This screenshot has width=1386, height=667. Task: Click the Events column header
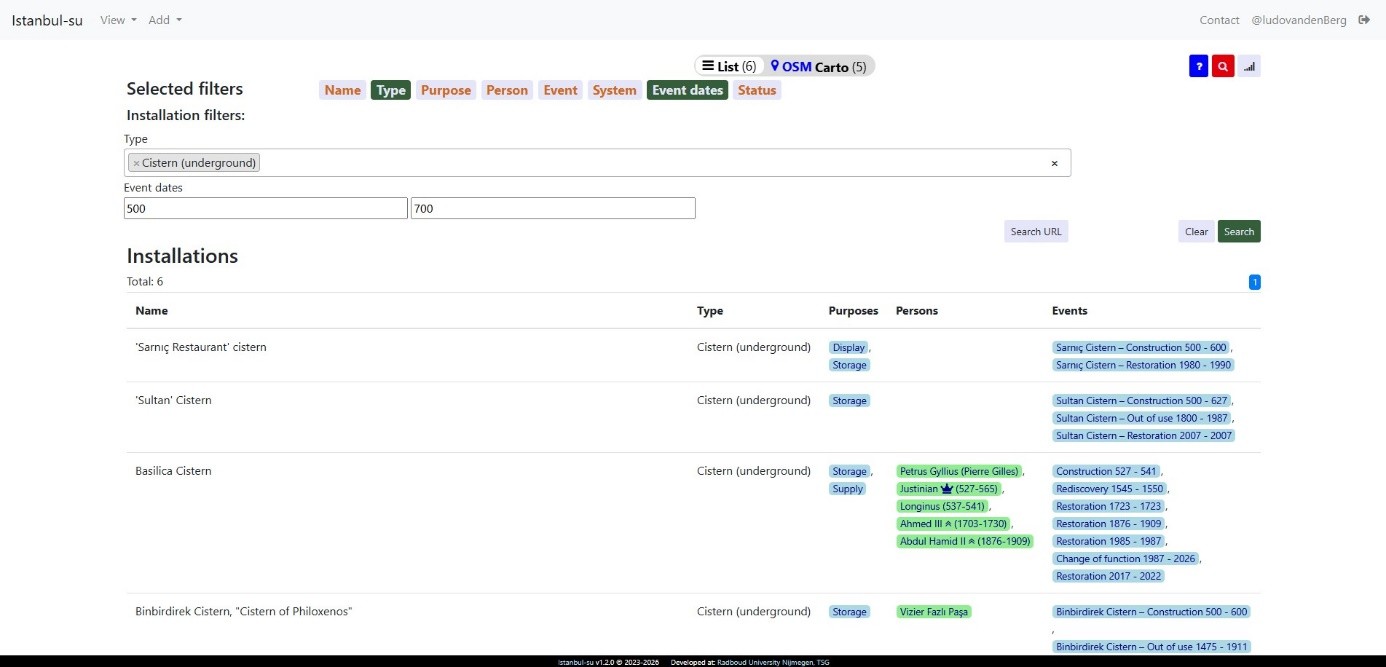tap(1069, 311)
